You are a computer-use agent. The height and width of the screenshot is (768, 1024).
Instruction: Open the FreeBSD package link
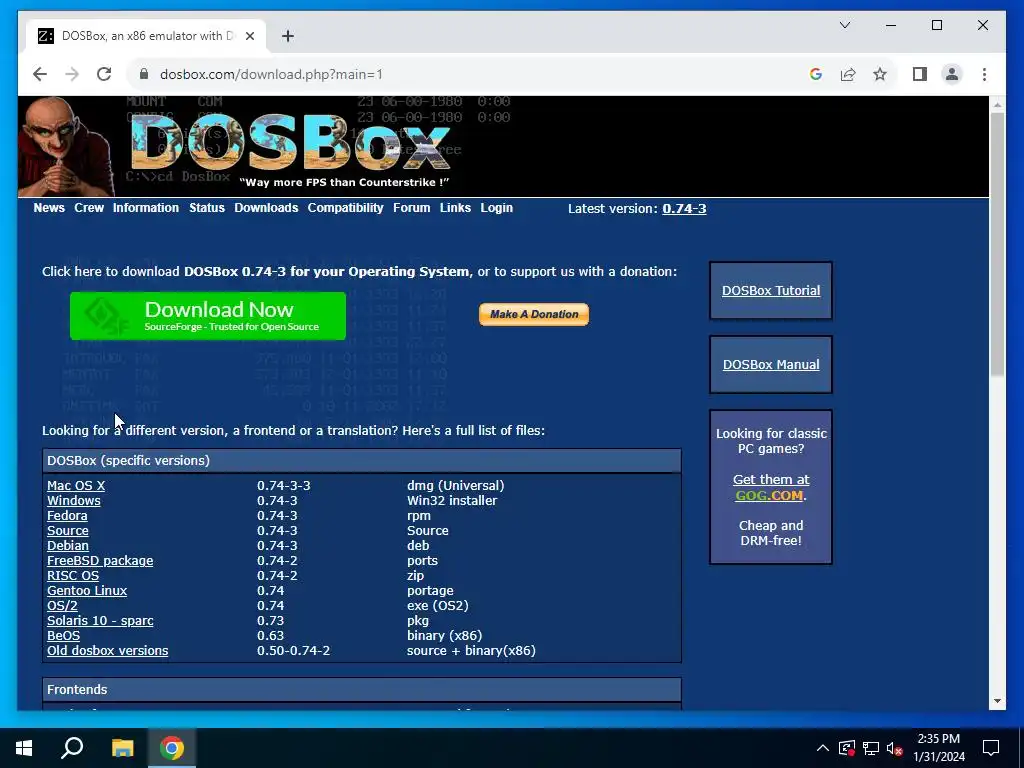tap(100, 560)
